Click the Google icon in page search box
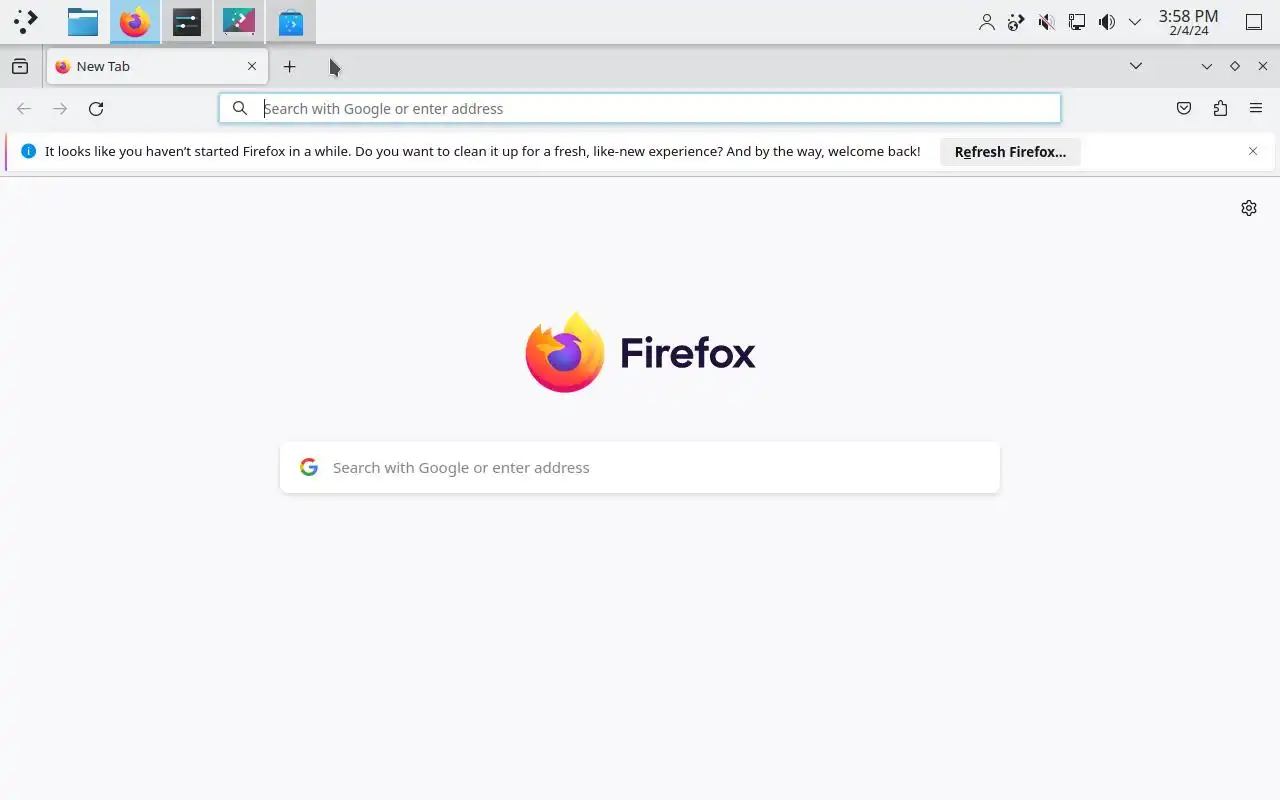Screen dimensions: 1280x800 pyautogui.click(x=309, y=467)
